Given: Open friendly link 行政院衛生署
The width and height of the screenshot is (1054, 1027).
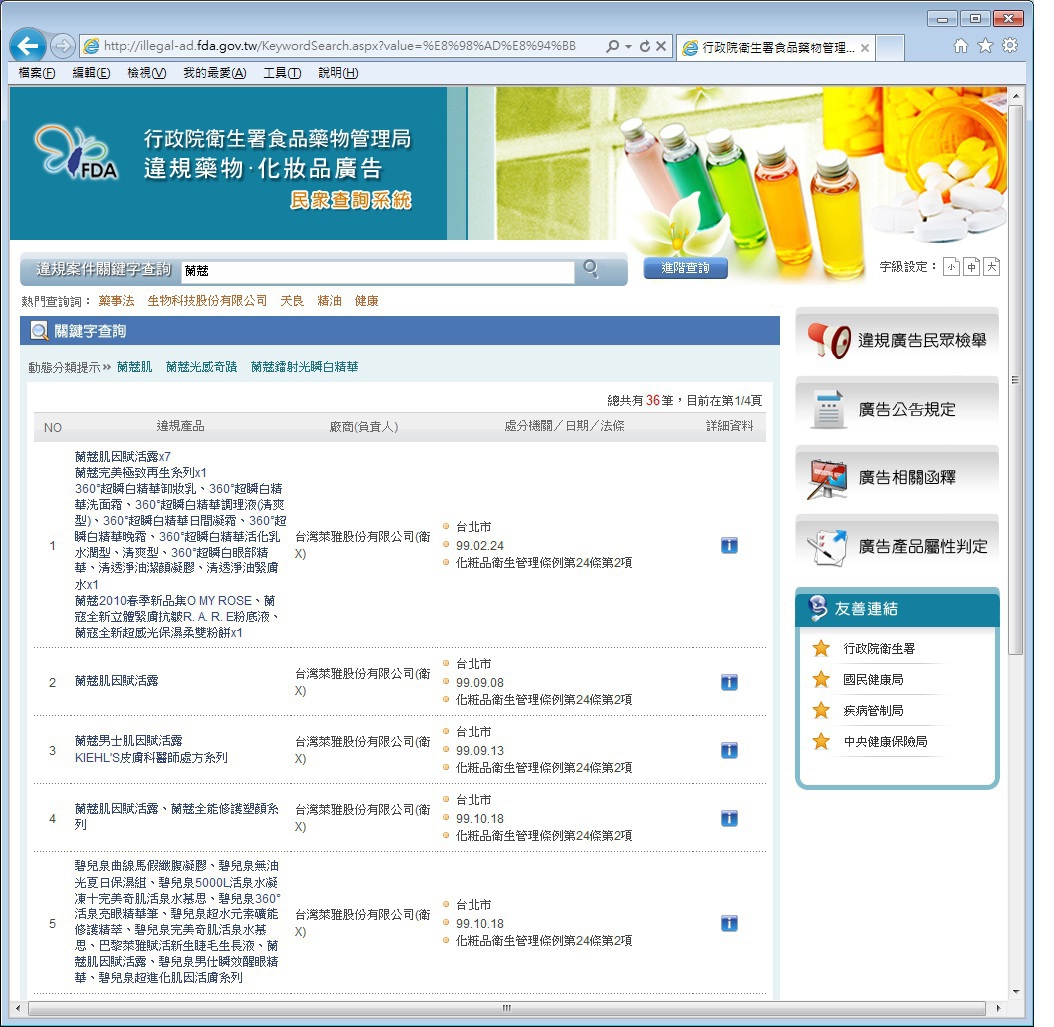Looking at the screenshot, I should tap(879, 649).
